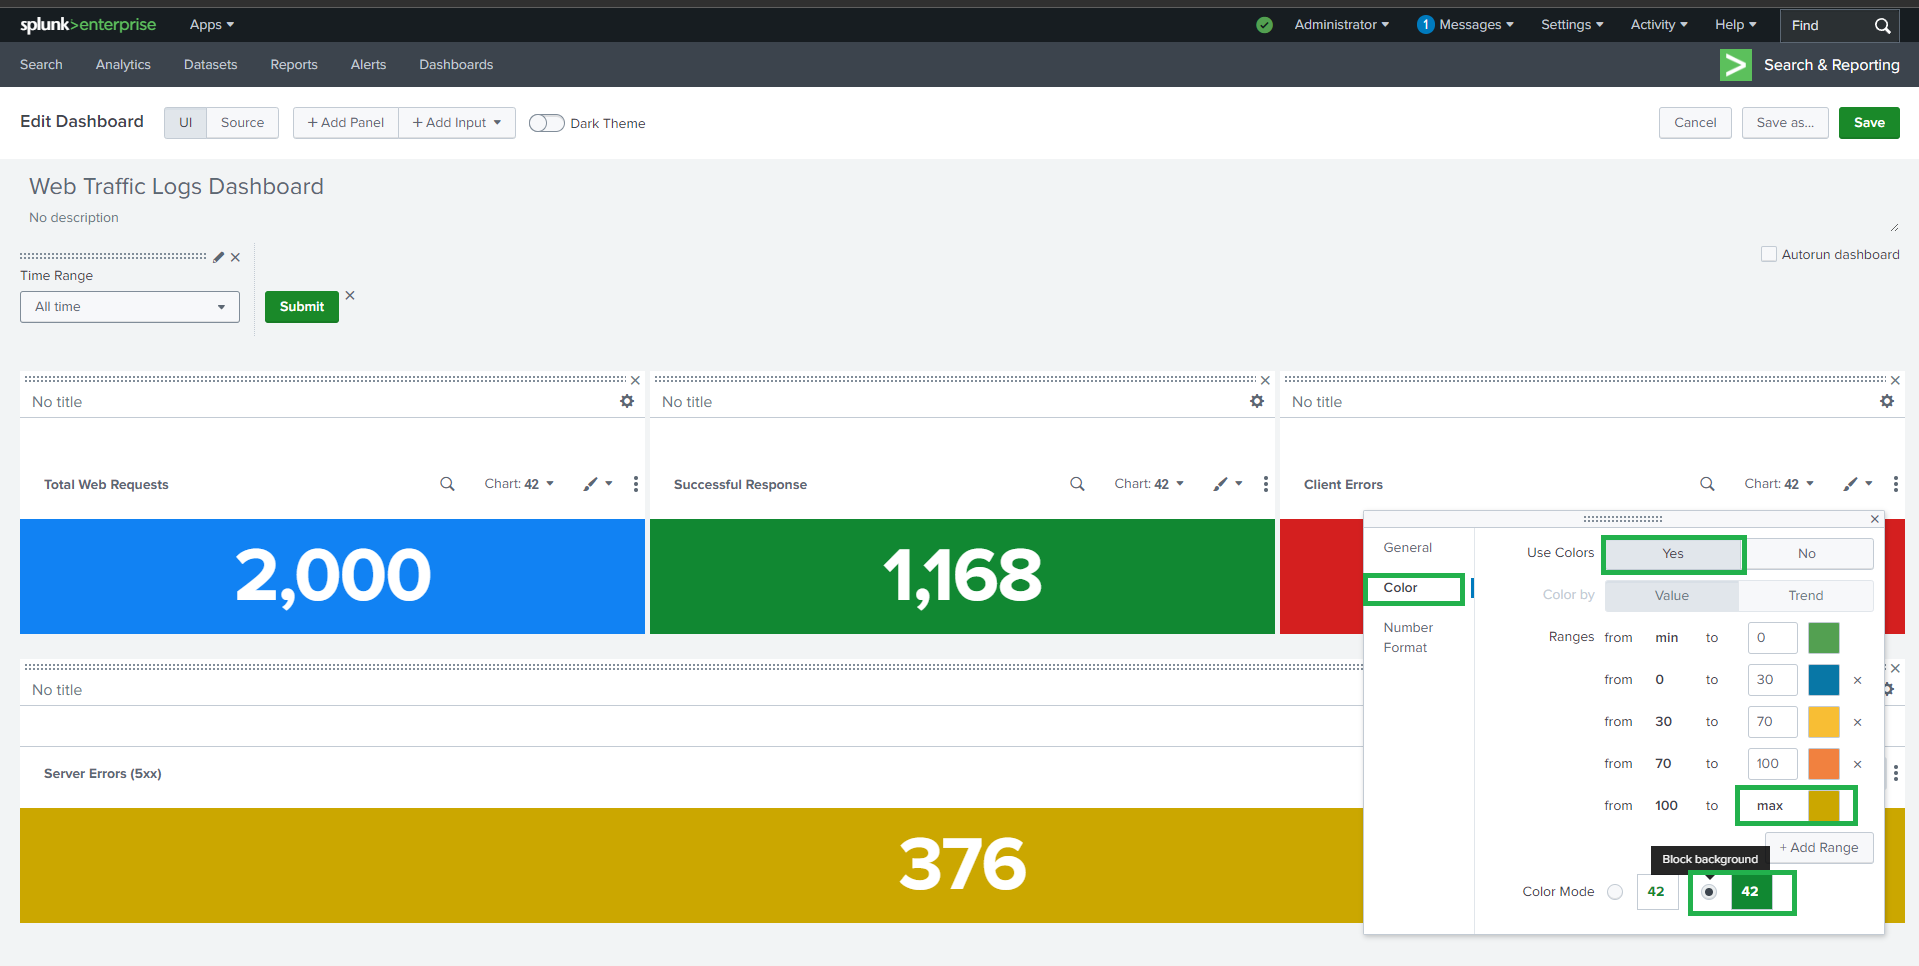Open format brush for Client Errors
This screenshot has height=966, width=1919.
pos(1858,484)
